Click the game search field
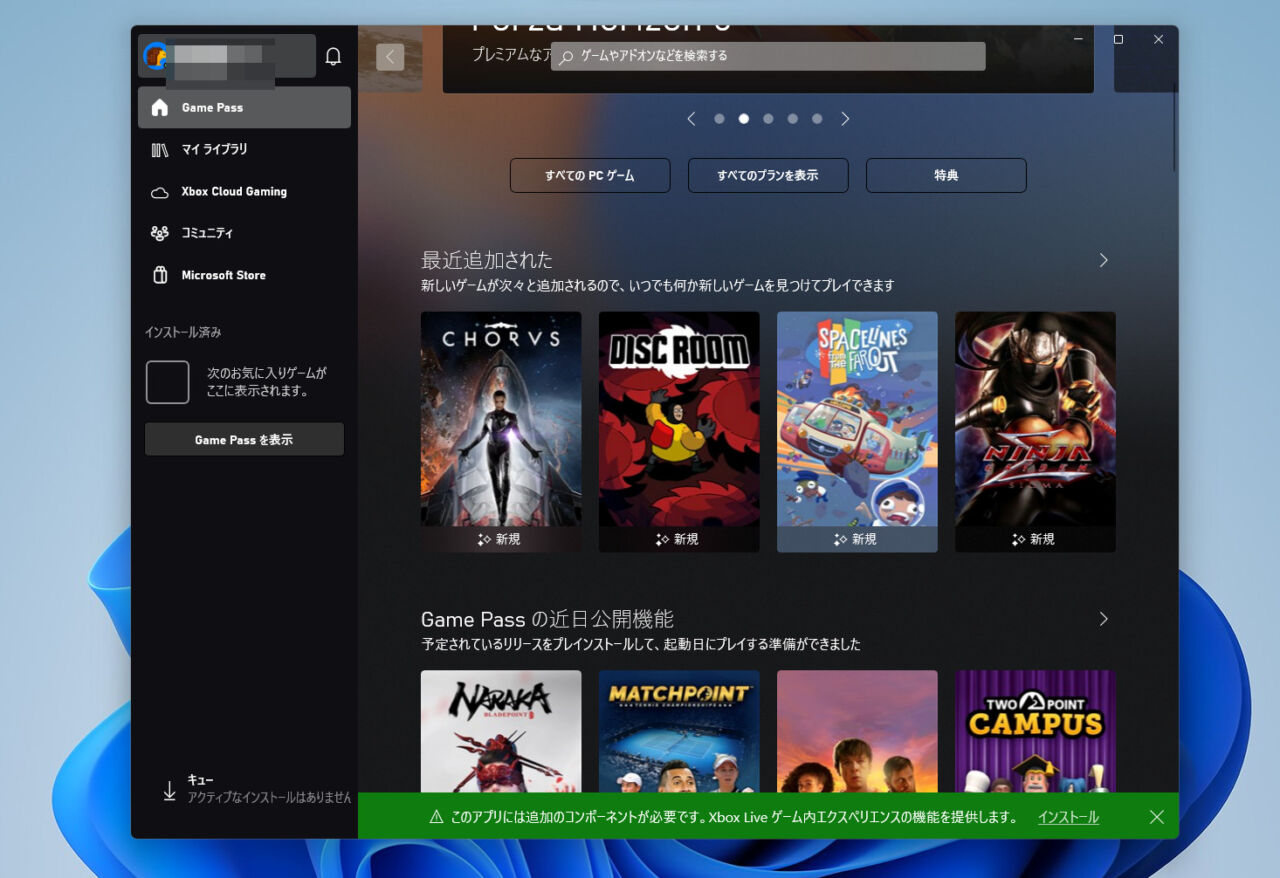 pyautogui.click(x=768, y=57)
